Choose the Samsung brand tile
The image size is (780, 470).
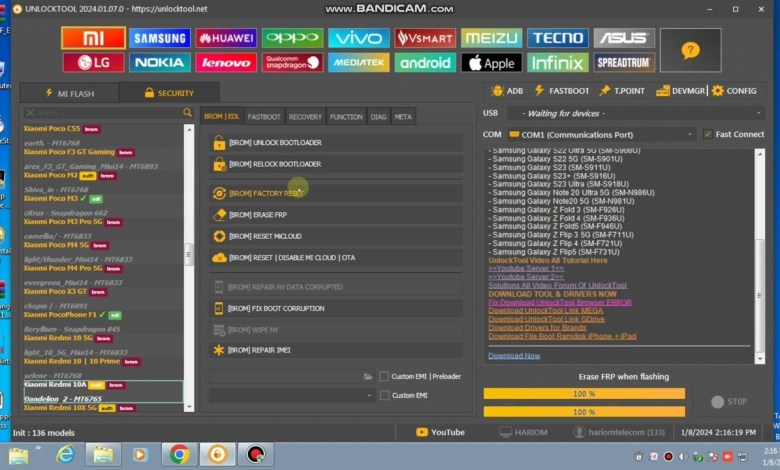coord(159,38)
